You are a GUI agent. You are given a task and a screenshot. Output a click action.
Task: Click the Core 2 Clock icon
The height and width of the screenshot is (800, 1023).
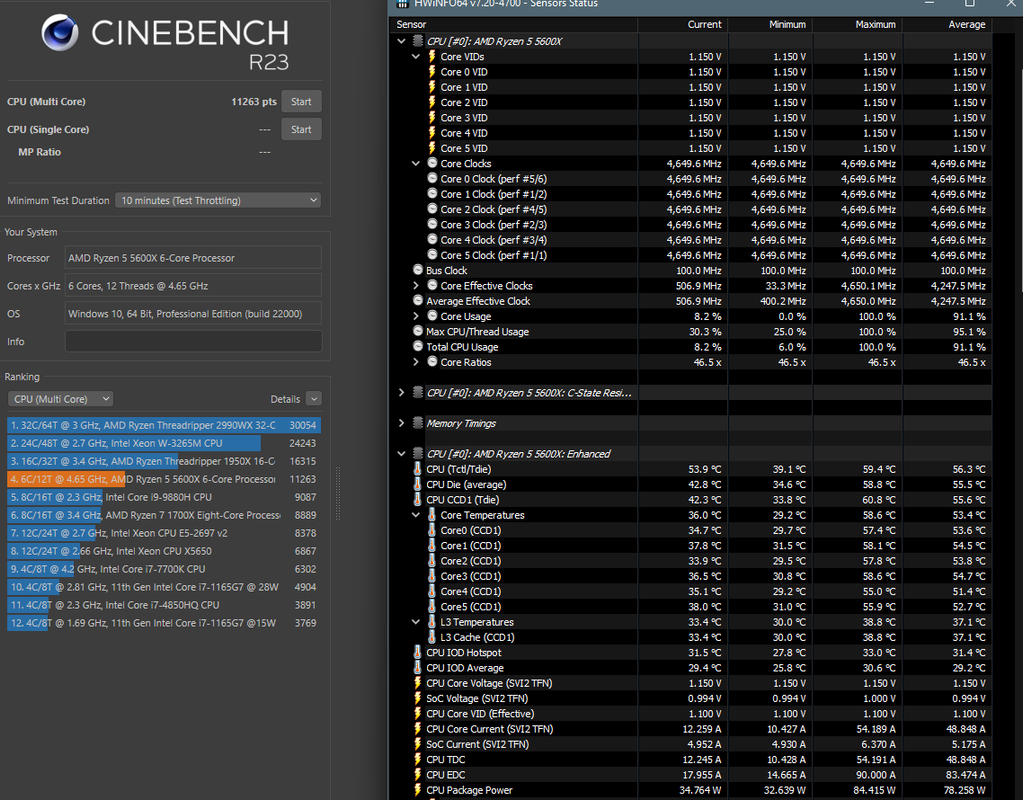[432, 209]
